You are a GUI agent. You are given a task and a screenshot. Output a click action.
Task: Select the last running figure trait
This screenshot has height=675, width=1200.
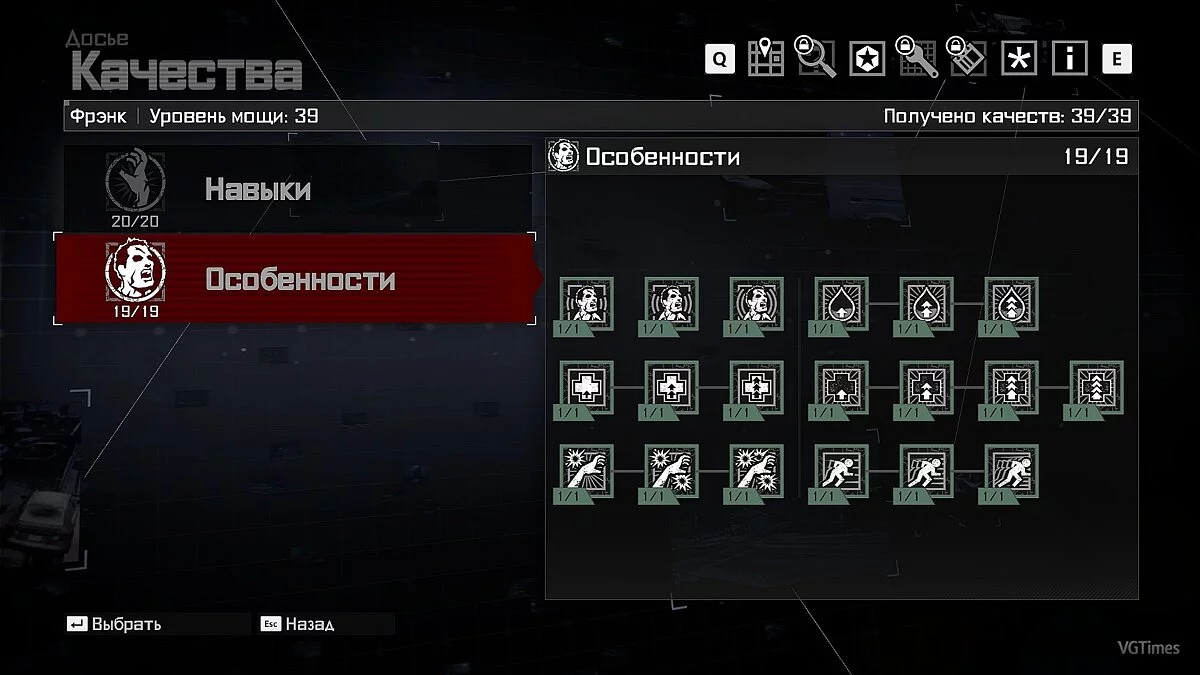pyautogui.click(x=1011, y=473)
